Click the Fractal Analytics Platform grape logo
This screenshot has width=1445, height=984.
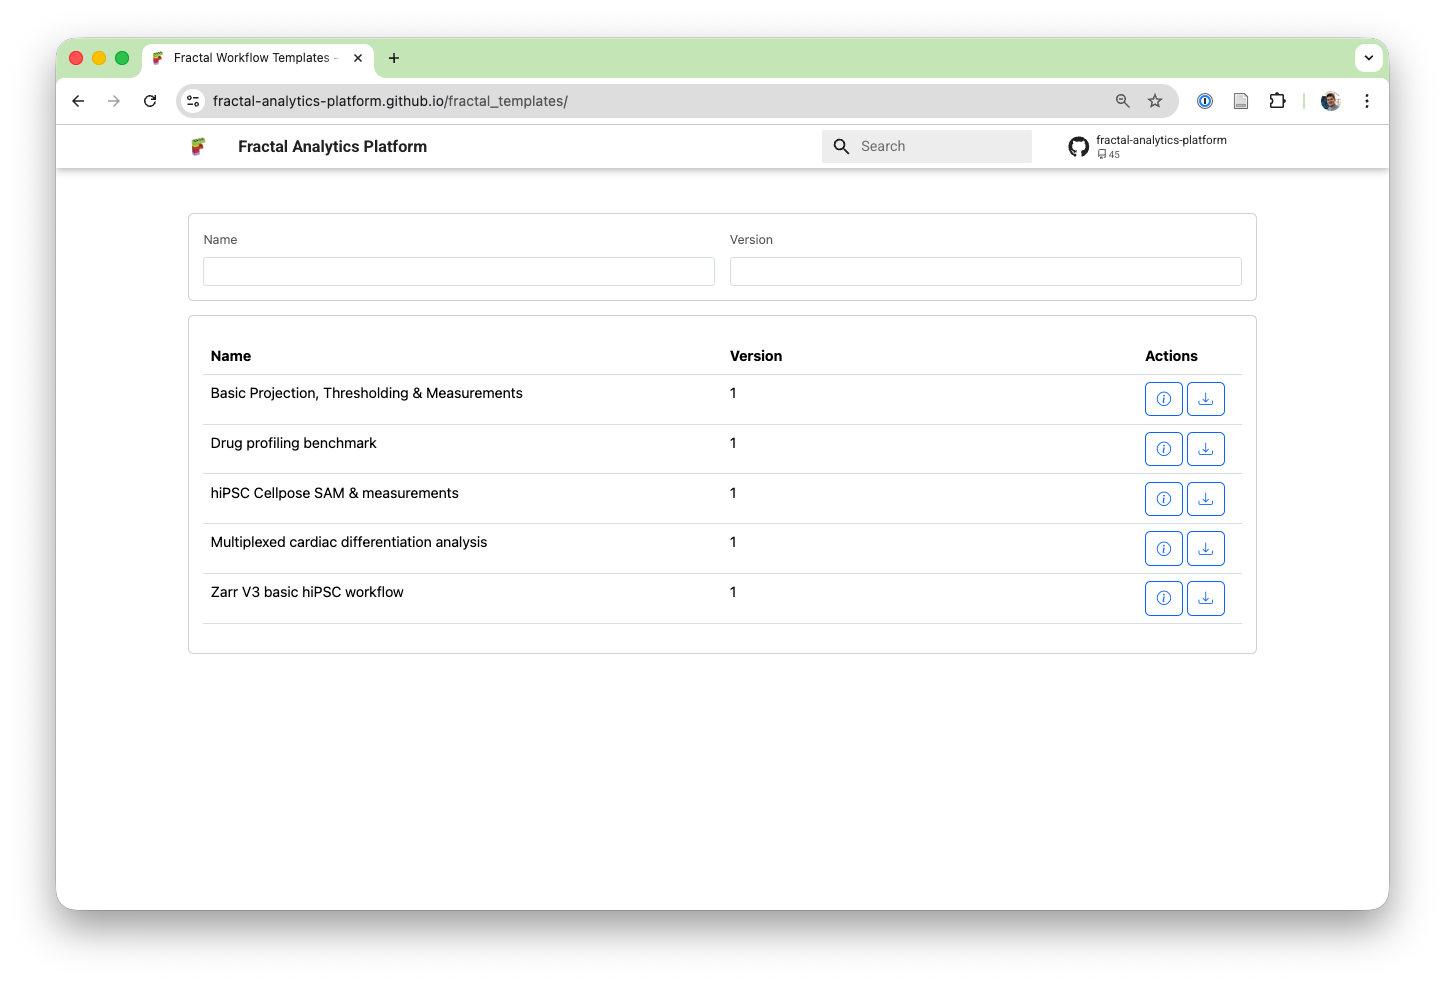tap(198, 146)
